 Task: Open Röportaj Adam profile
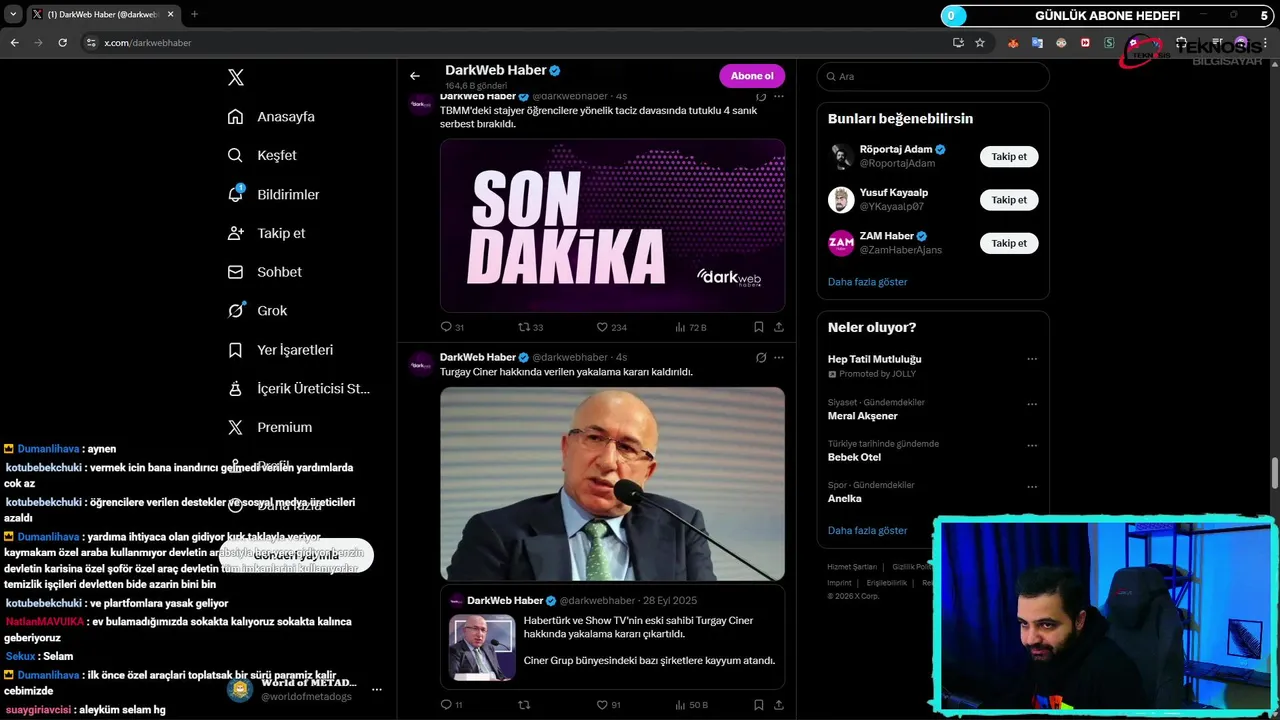(x=896, y=150)
